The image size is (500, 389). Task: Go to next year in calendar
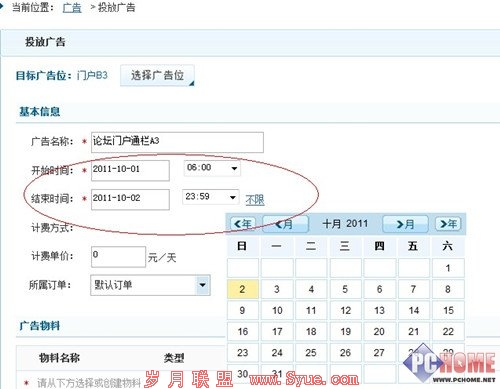point(448,224)
